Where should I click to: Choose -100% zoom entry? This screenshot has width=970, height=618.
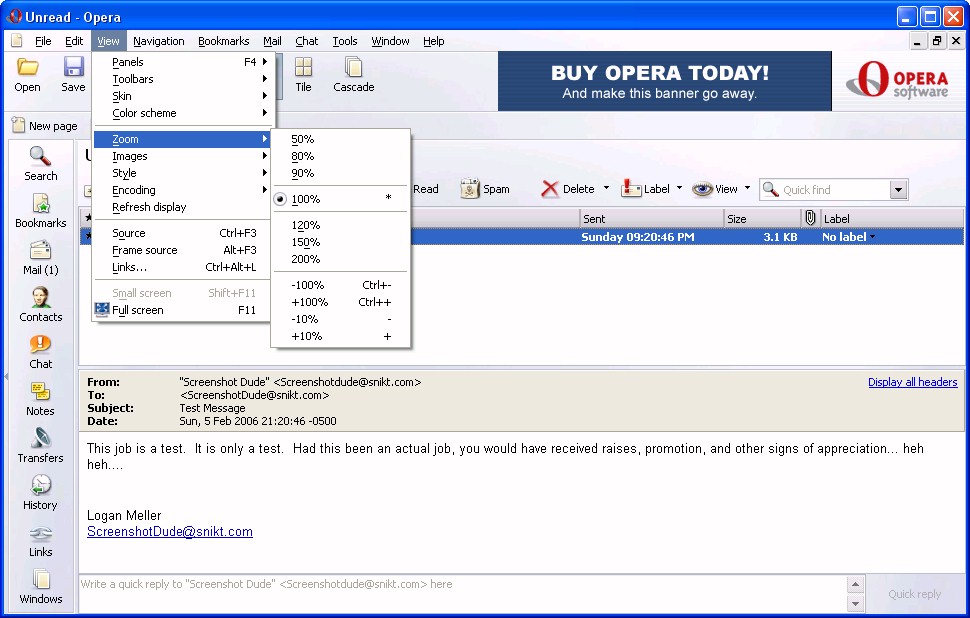pos(341,285)
